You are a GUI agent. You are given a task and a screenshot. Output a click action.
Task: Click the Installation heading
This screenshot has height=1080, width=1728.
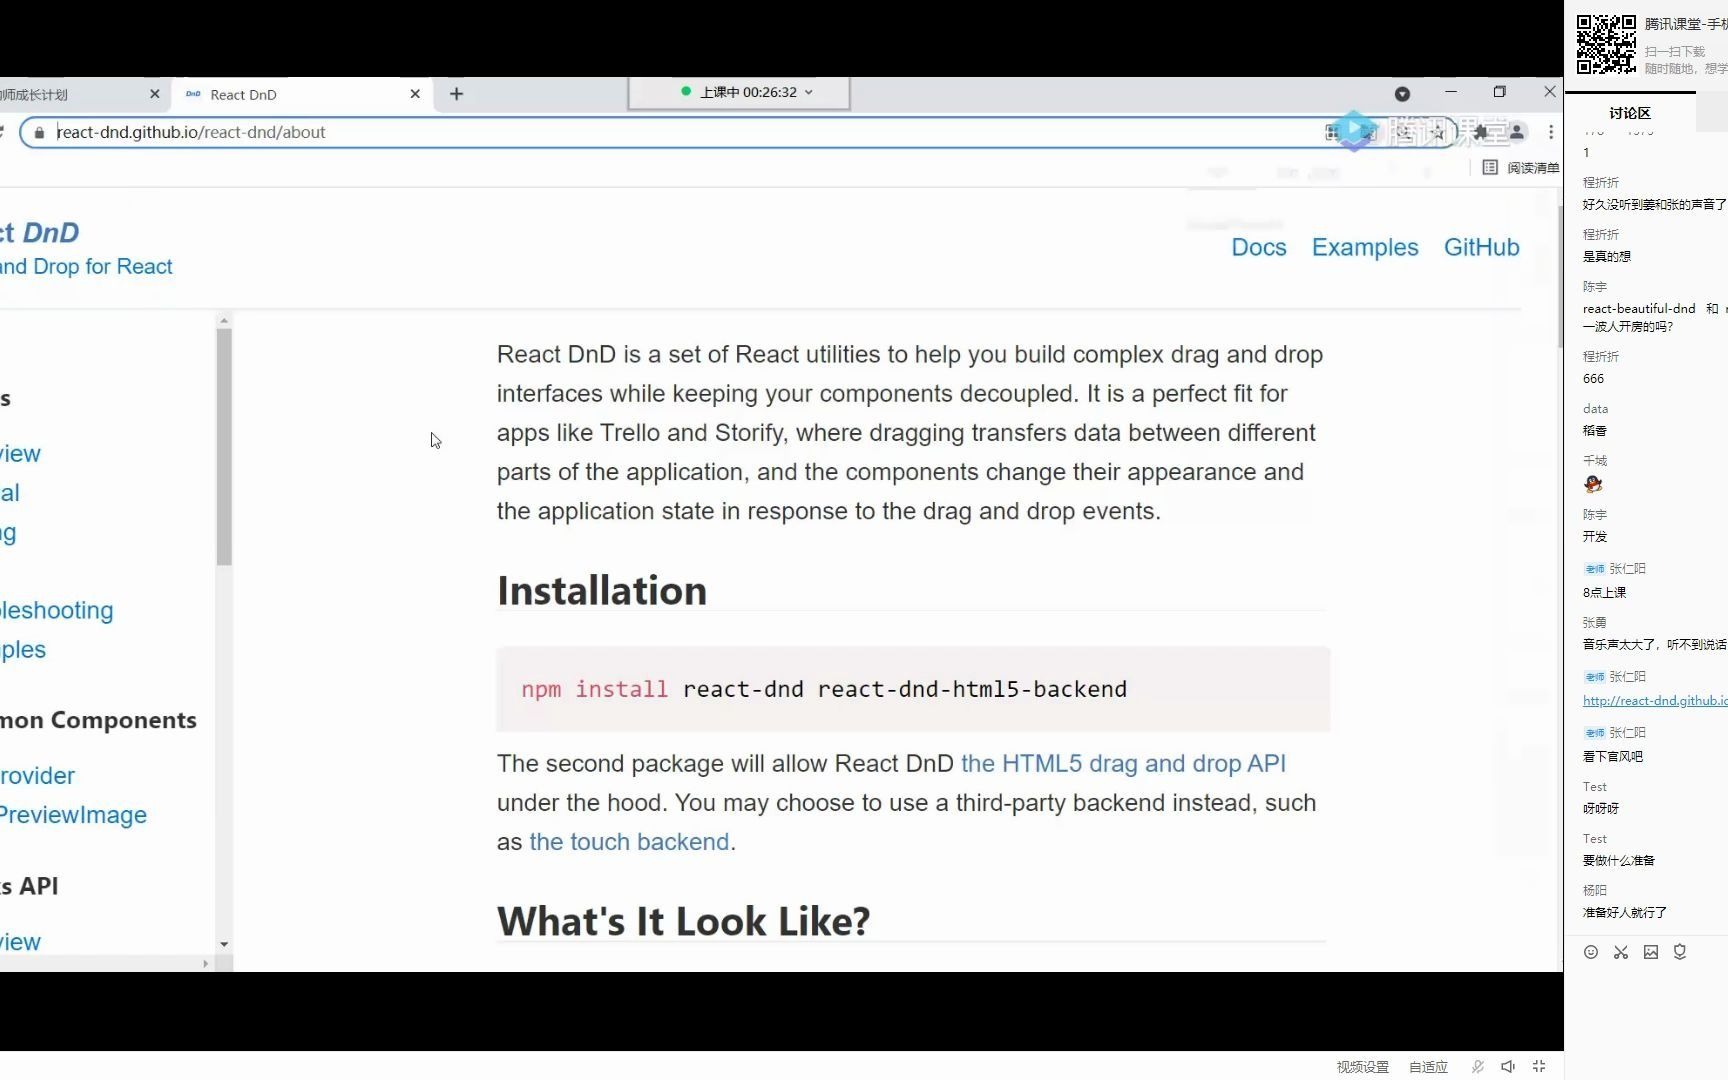(x=602, y=591)
